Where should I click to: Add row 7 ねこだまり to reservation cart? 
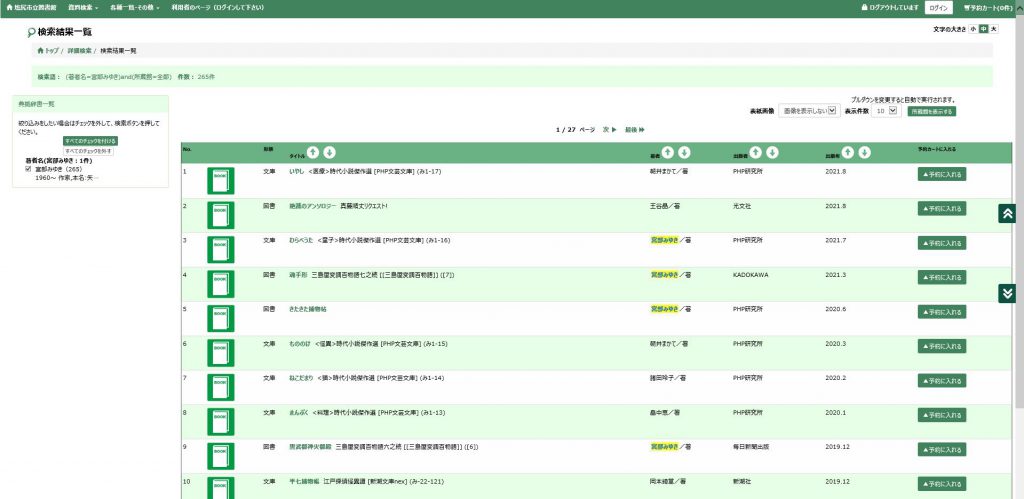[942, 381]
